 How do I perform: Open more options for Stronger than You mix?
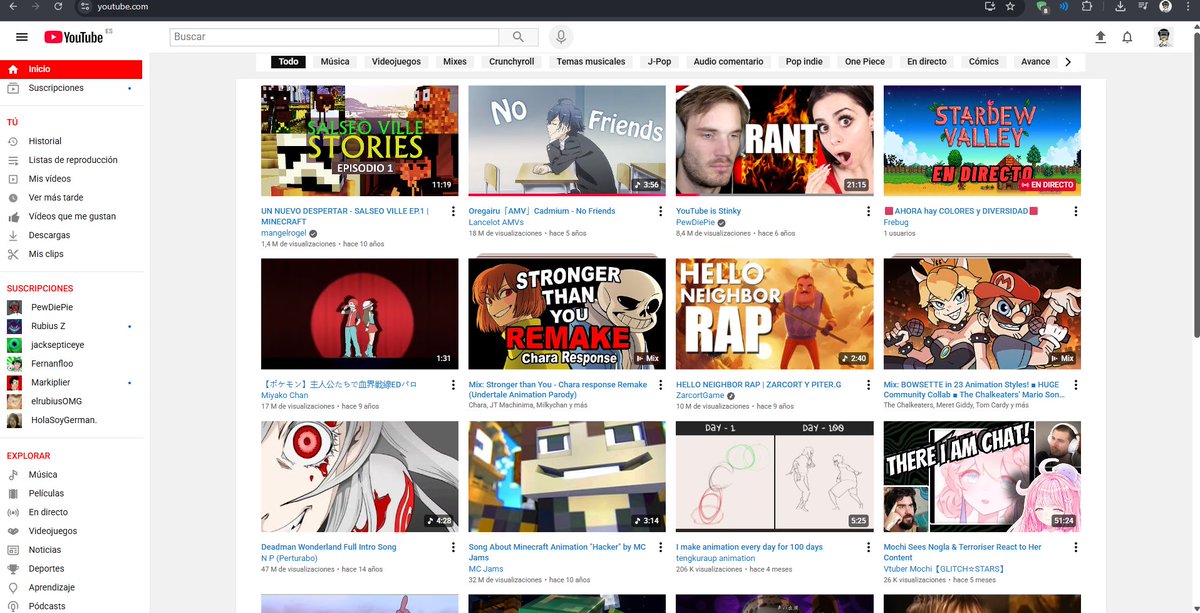coord(660,385)
